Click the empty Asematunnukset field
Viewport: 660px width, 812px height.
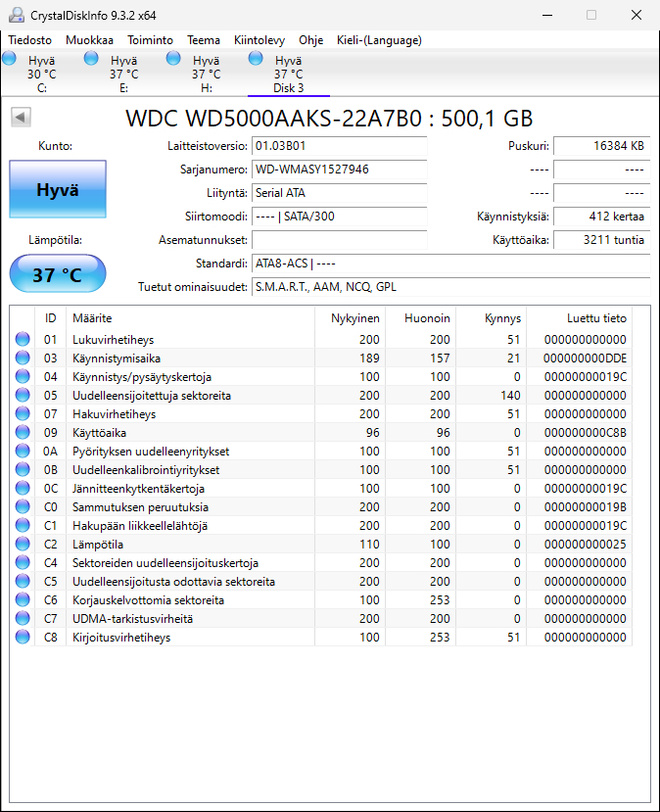click(x=339, y=240)
